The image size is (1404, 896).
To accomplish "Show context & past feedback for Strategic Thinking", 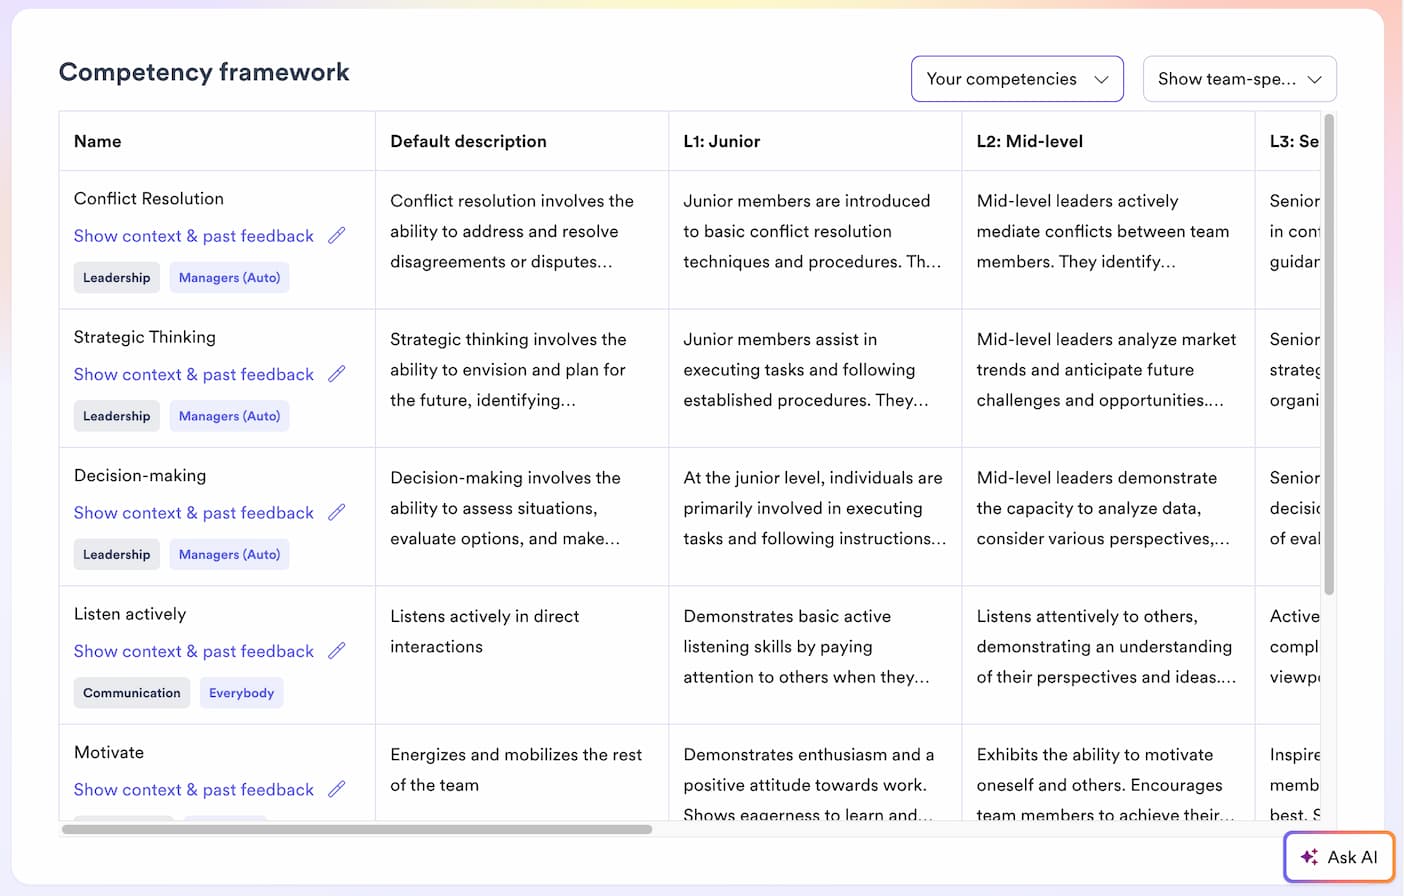I will (x=193, y=374).
